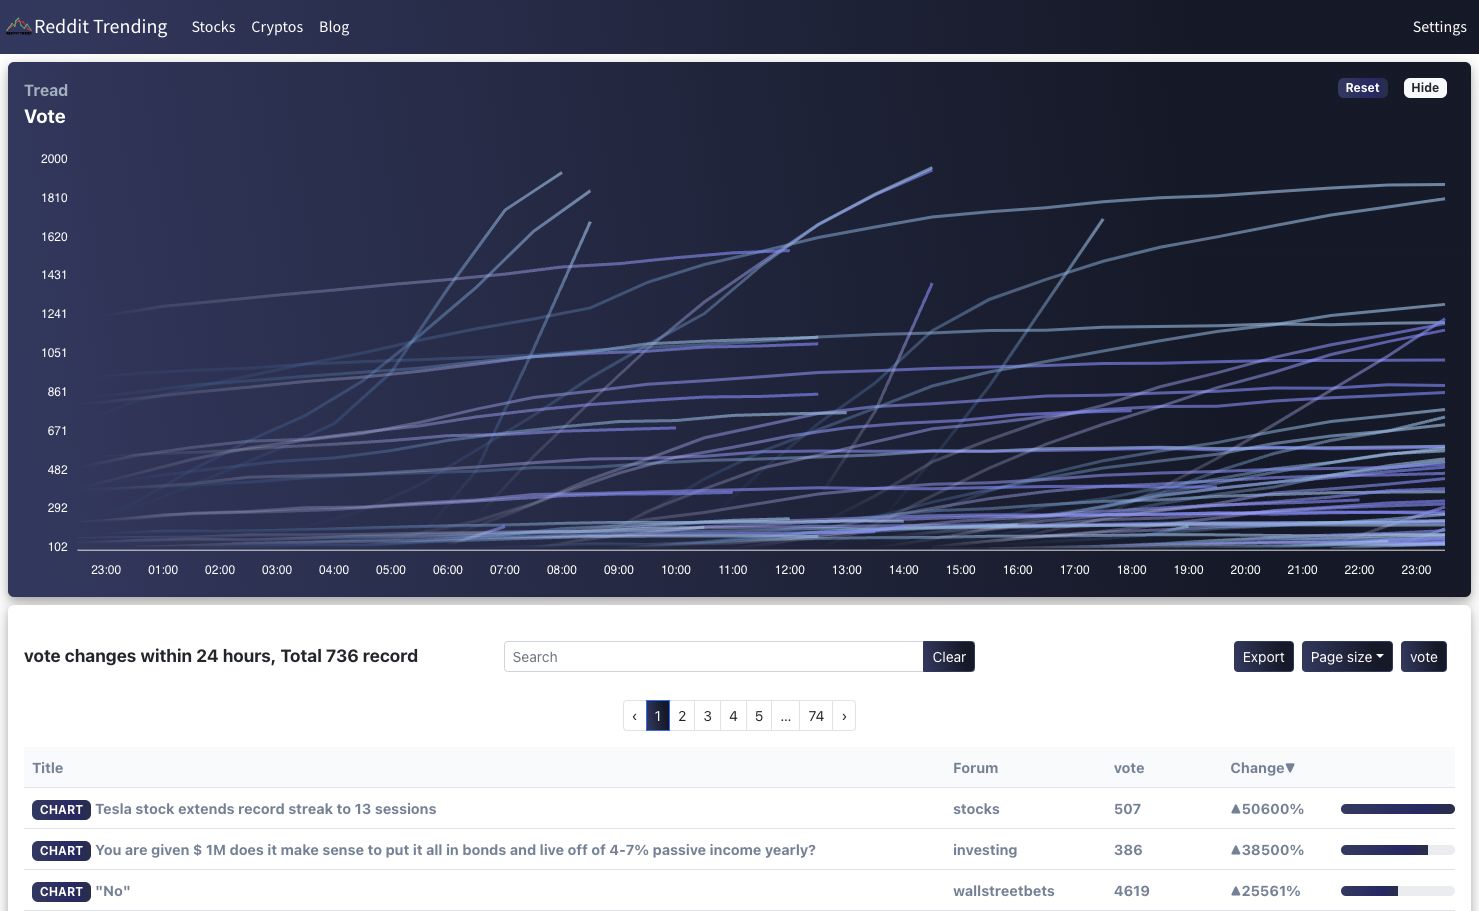Hide the vote trend chart
The width and height of the screenshot is (1479, 911).
[x=1425, y=88]
